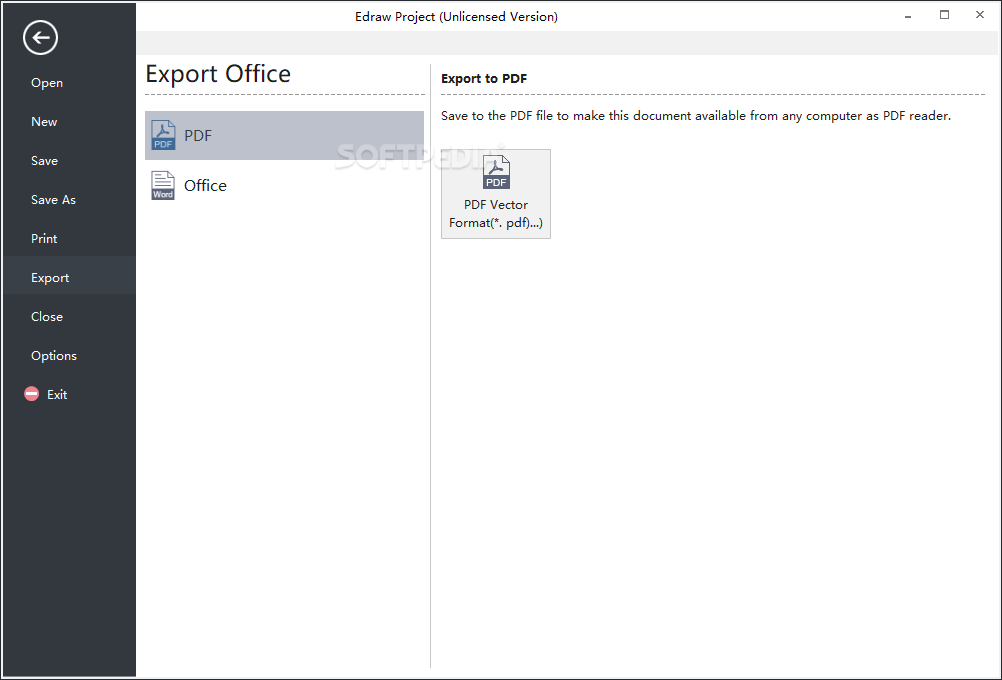Select New in the sidebar
This screenshot has width=1002, height=680.
click(x=44, y=122)
